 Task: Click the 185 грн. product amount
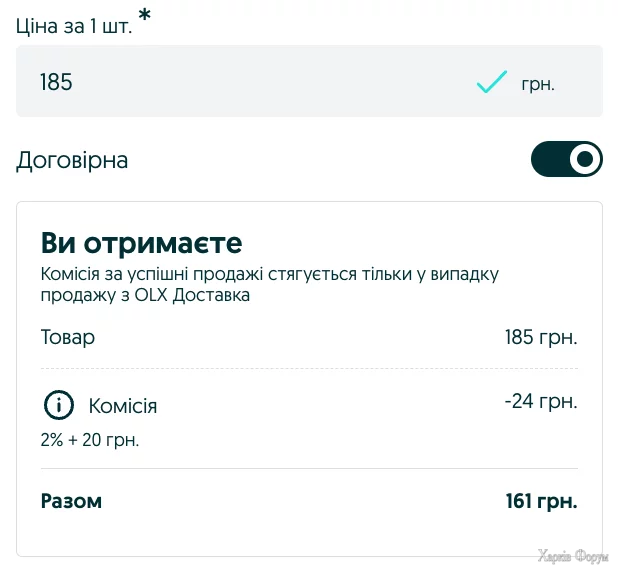coord(541,337)
